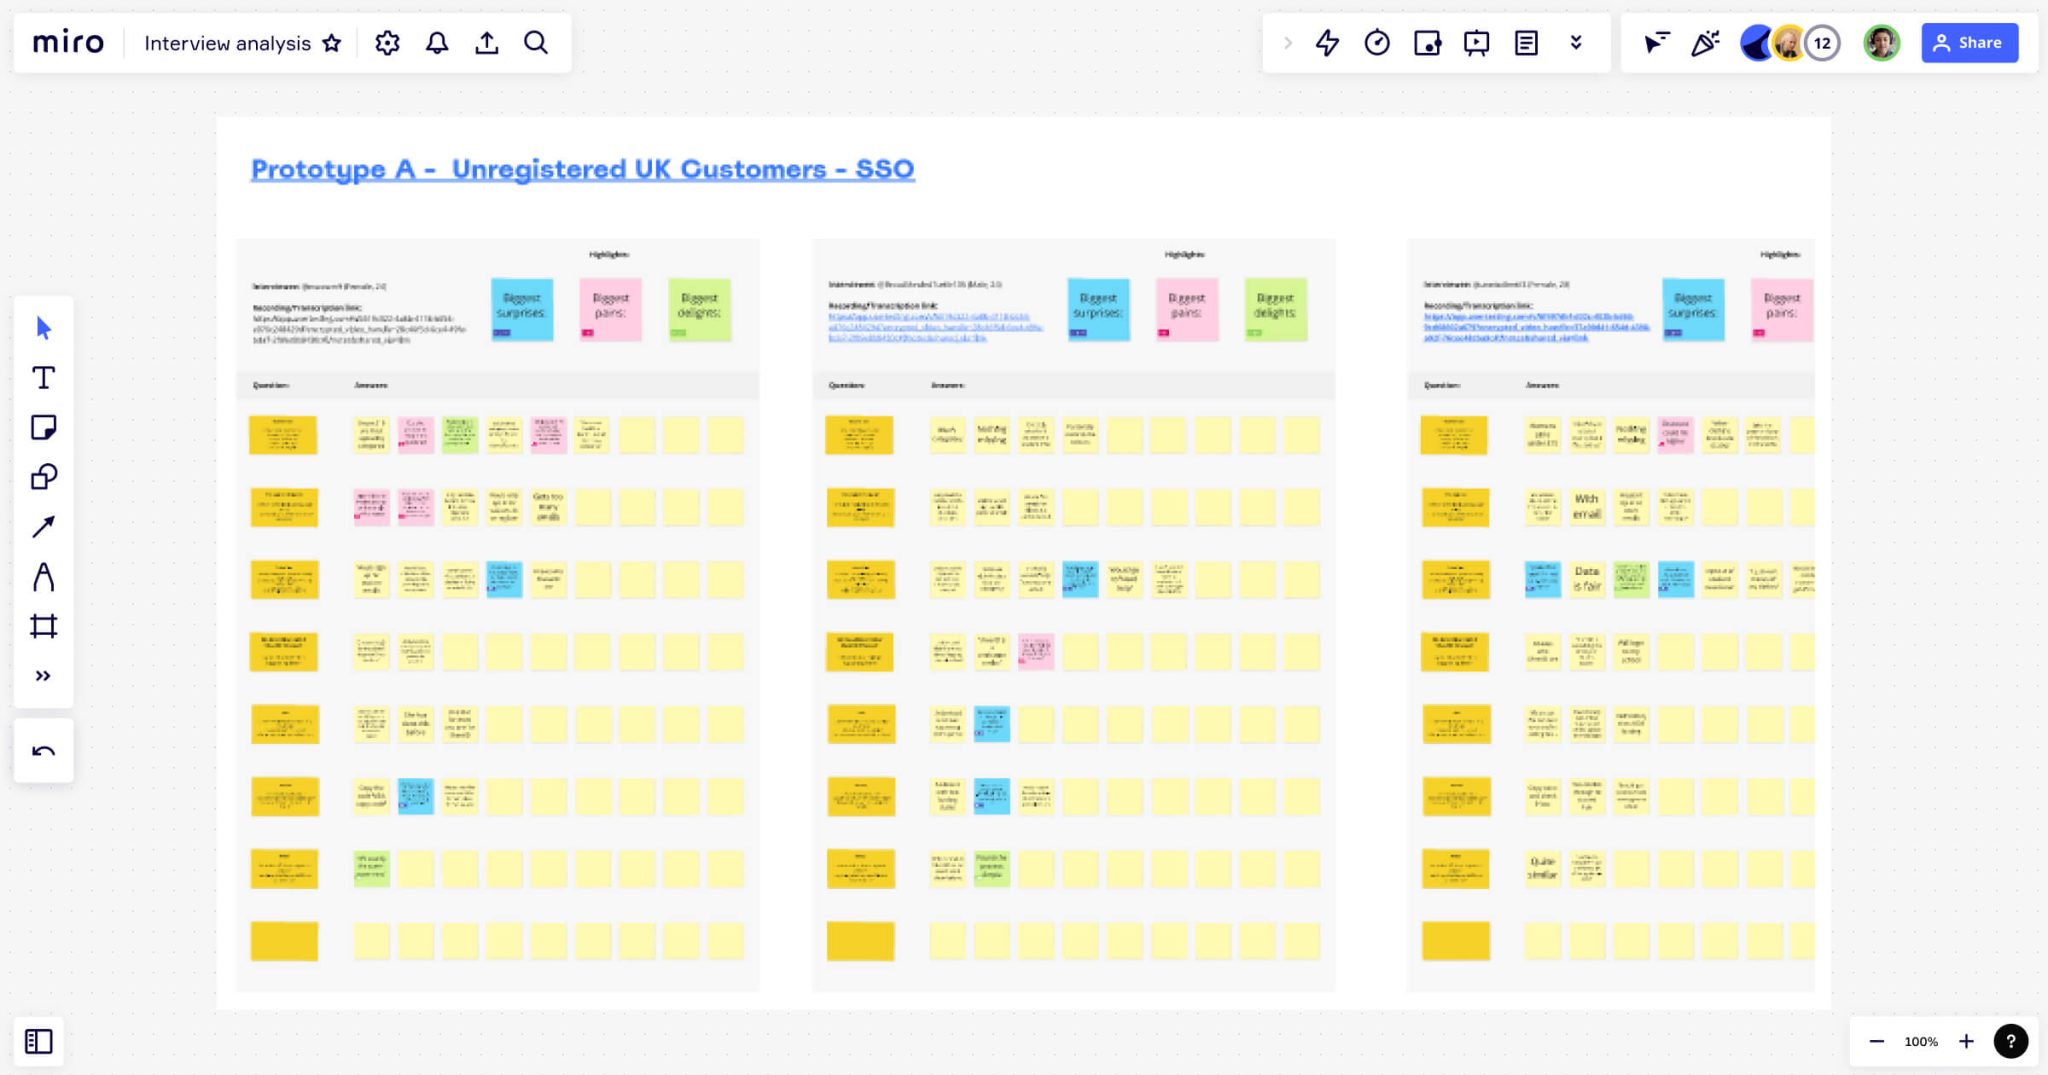Open the Miro home menu
Image resolution: width=2048 pixels, height=1075 pixels.
pos(66,42)
